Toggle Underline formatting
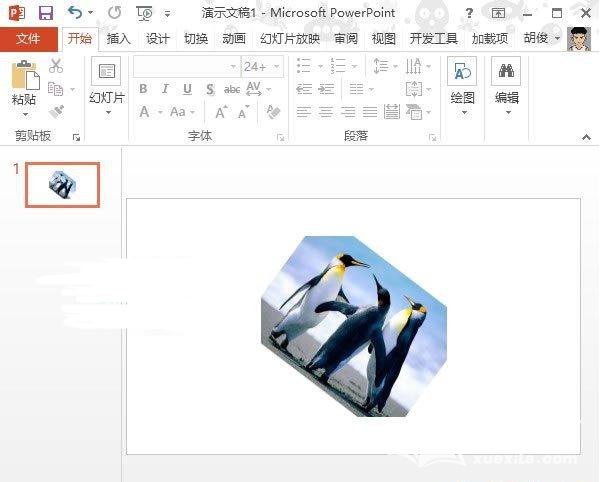The image size is (600, 482). tap(187, 89)
